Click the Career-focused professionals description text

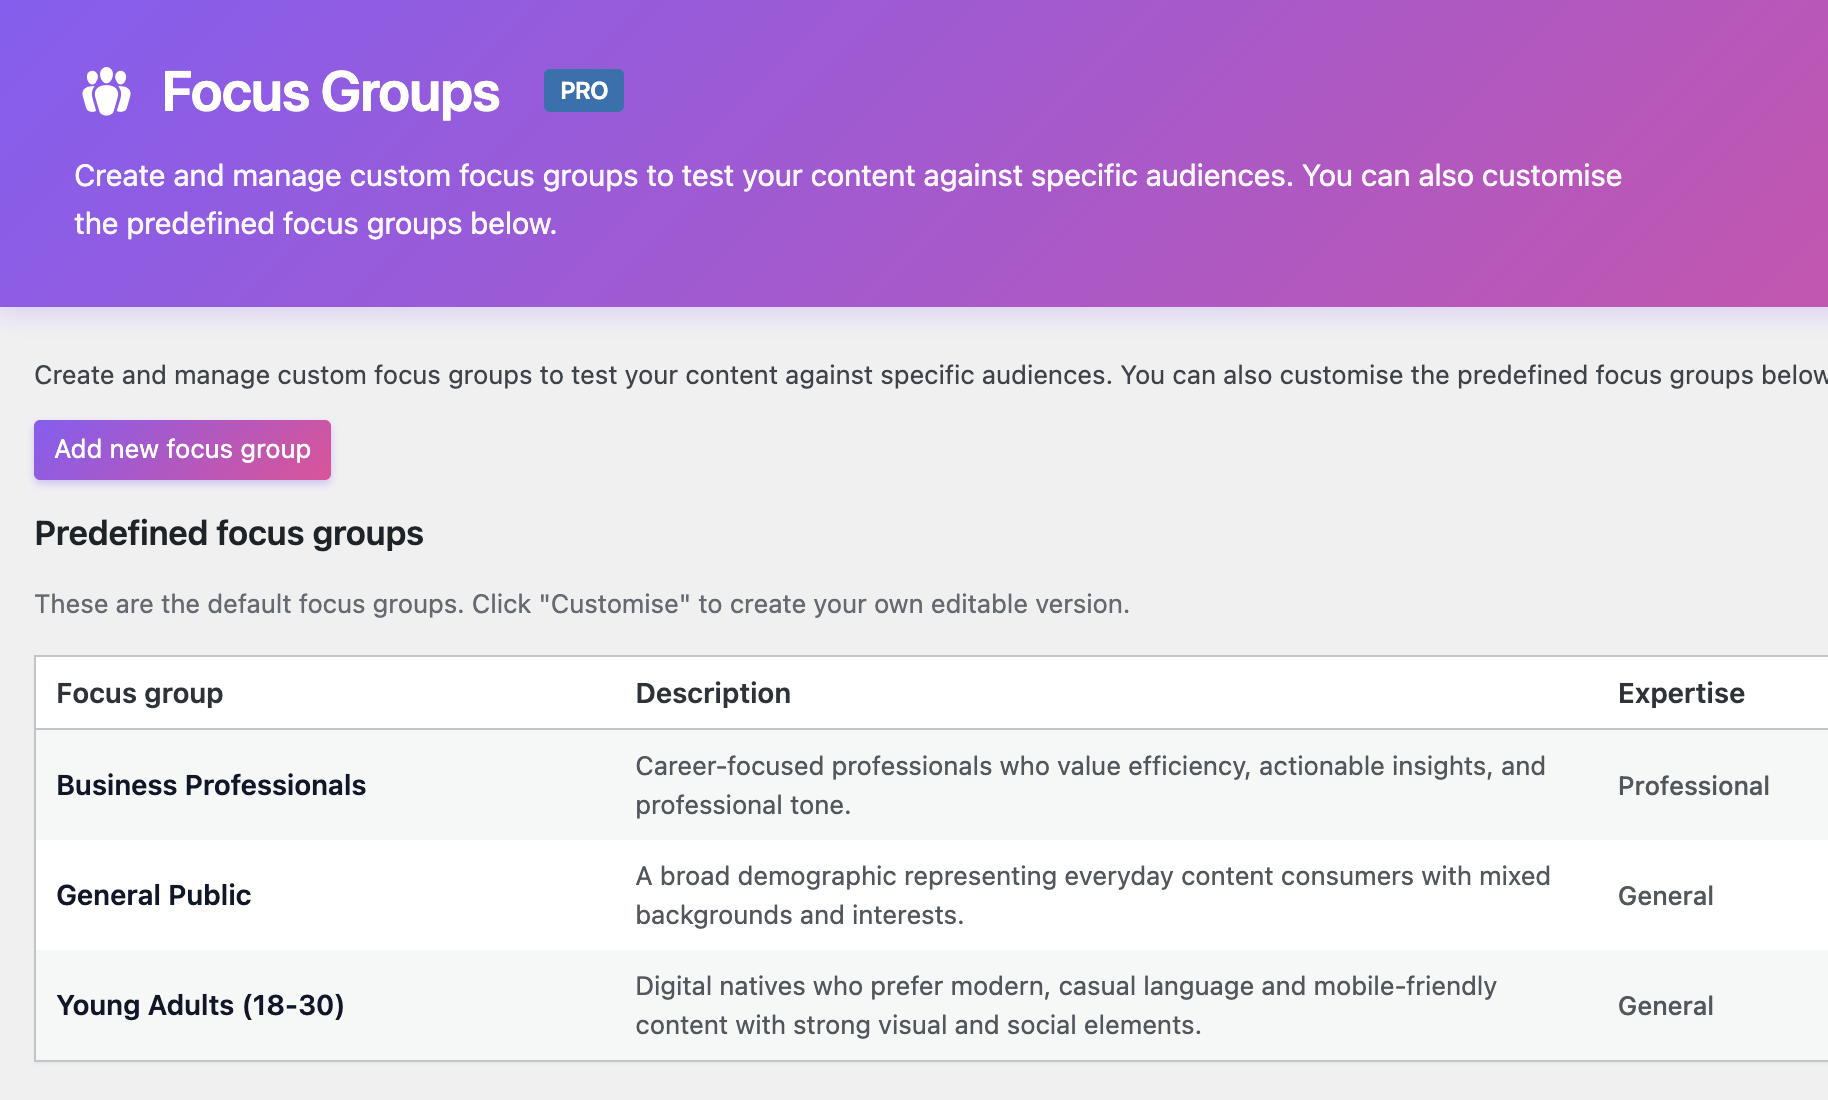1090,785
